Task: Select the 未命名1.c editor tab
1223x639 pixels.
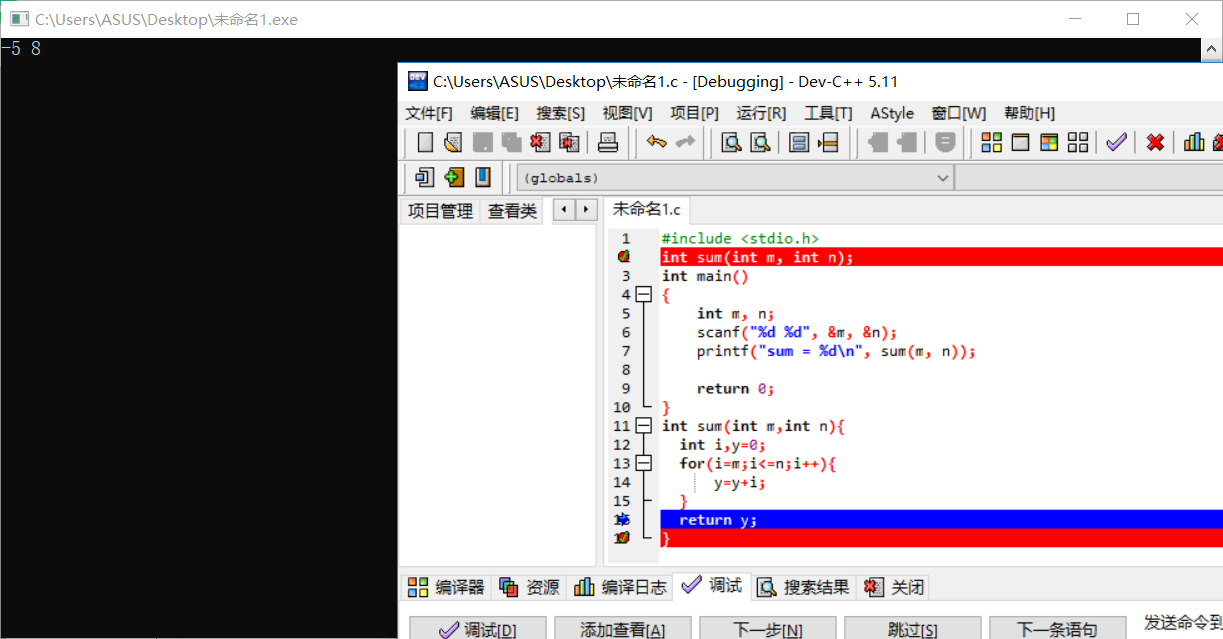Action: [x=646, y=209]
